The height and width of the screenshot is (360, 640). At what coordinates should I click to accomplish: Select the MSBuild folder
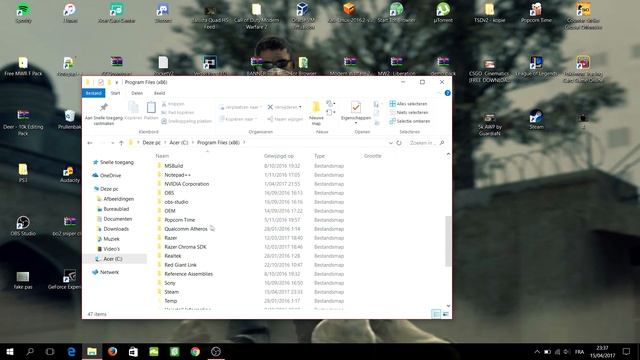(173, 166)
